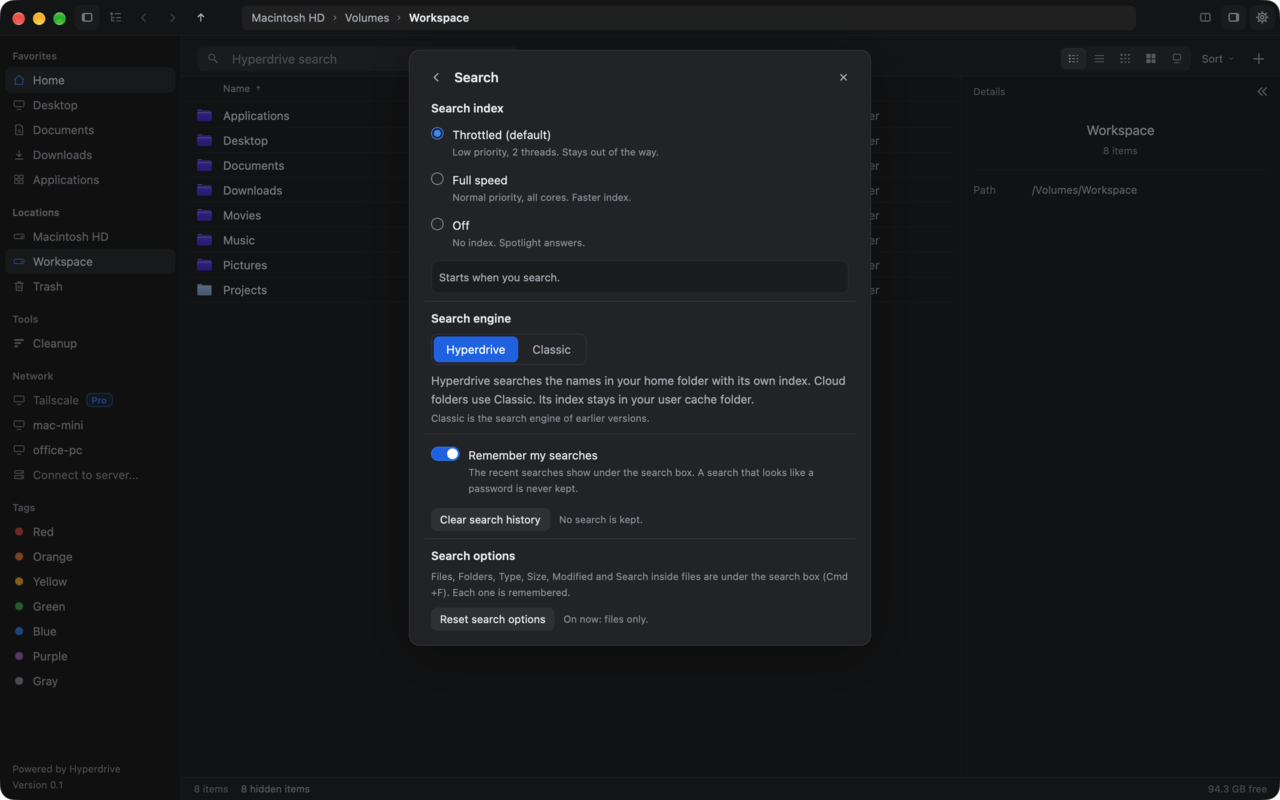
Task: Toggle the Remember my searches switch
Action: [445, 454]
